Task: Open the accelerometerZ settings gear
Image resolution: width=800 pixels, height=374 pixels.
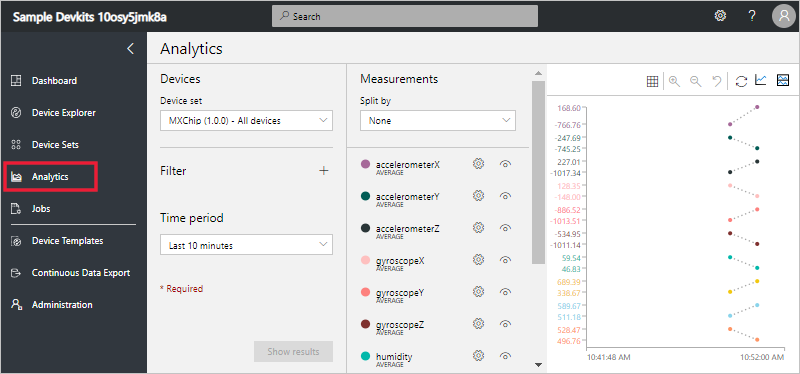Action: (x=478, y=228)
